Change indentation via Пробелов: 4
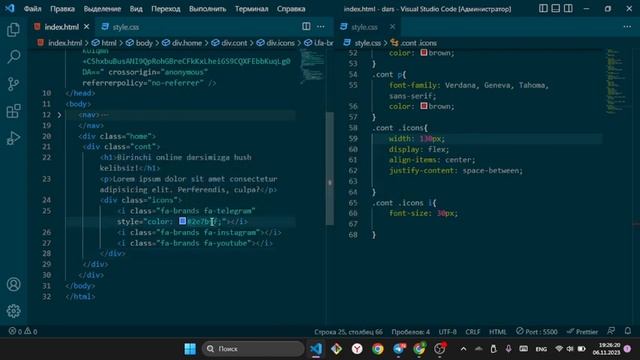Image resolution: width=640 pixels, height=360 pixels. click(x=411, y=332)
